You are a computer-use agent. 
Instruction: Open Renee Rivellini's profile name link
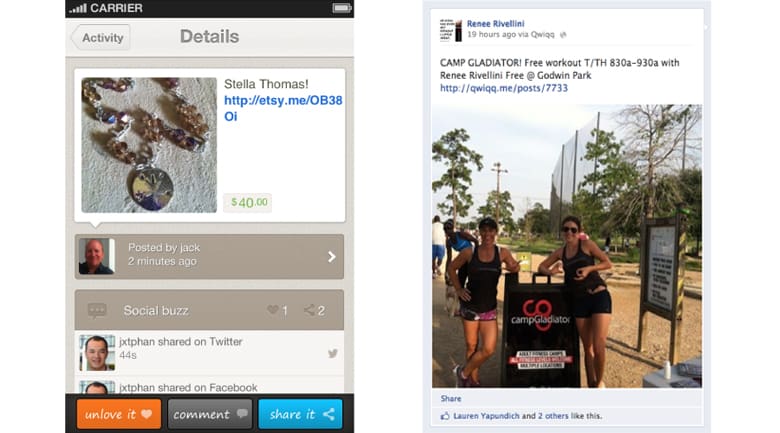[x=495, y=23]
